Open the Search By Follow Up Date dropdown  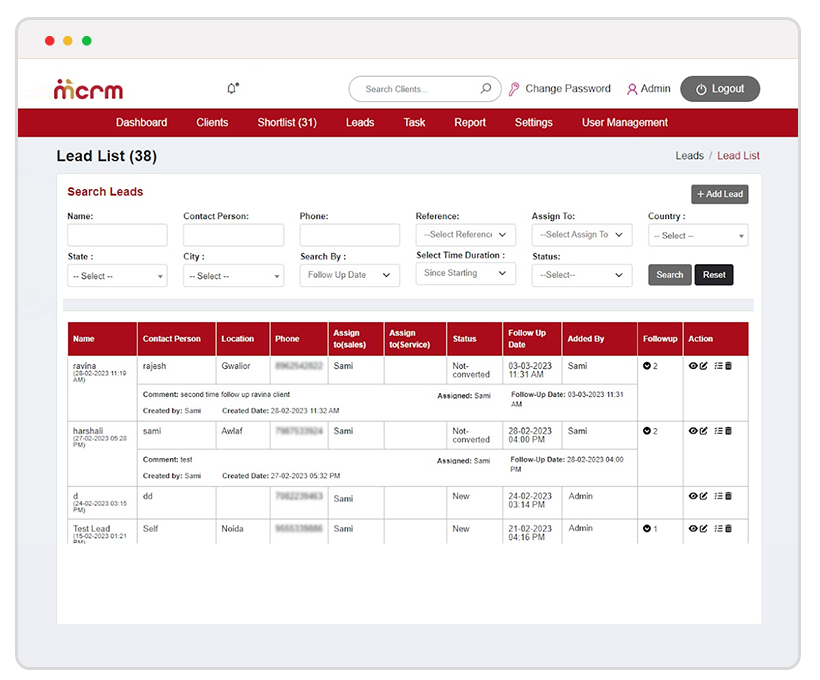pos(349,275)
